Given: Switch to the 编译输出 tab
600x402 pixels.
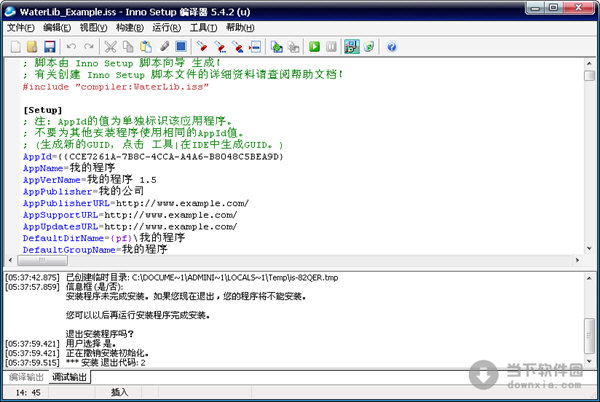Looking at the screenshot, I should (x=27, y=377).
